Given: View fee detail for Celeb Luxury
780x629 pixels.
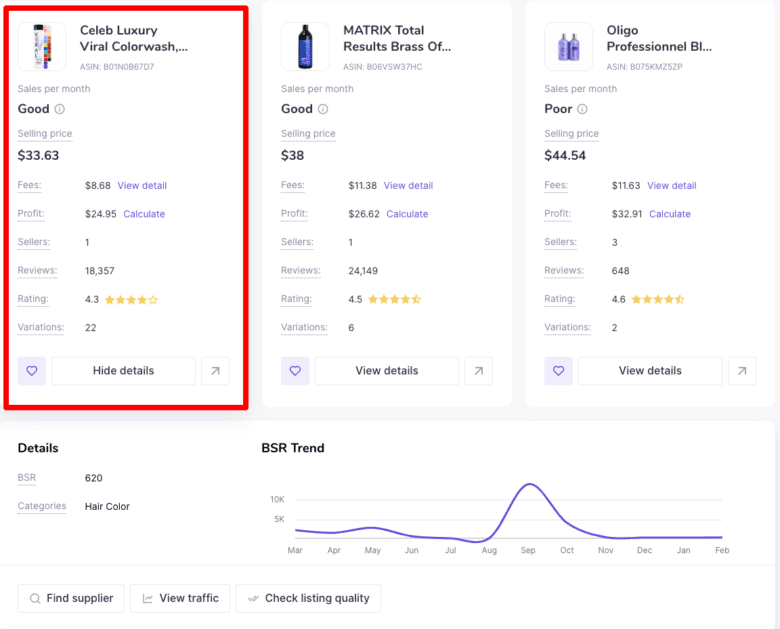Looking at the screenshot, I should pyautogui.click(x=142, y=186).
